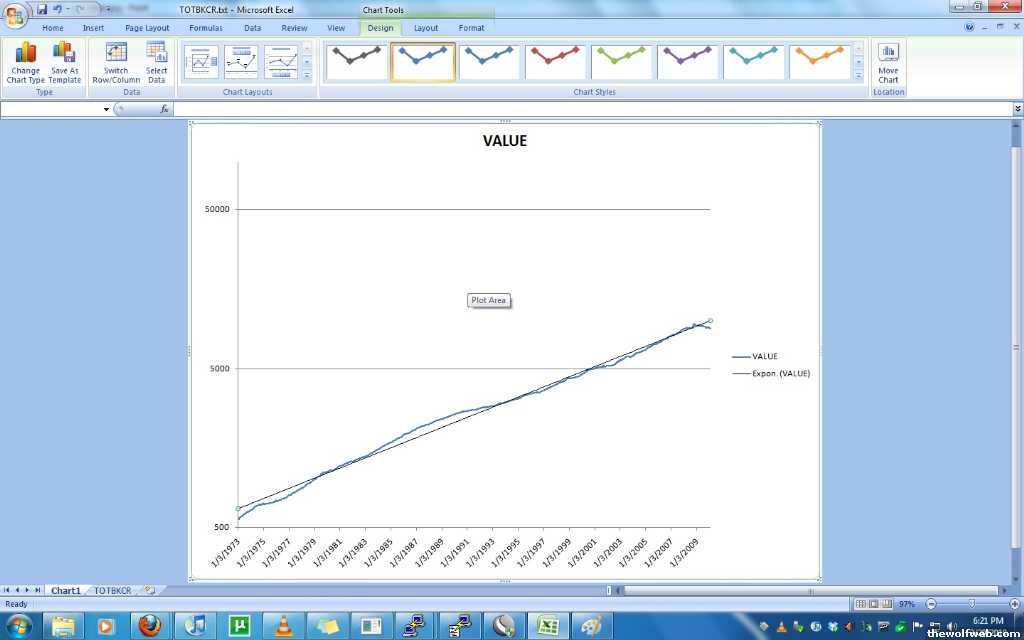Expand the formula bar
1024x640 pixels.
(1017, 109)
